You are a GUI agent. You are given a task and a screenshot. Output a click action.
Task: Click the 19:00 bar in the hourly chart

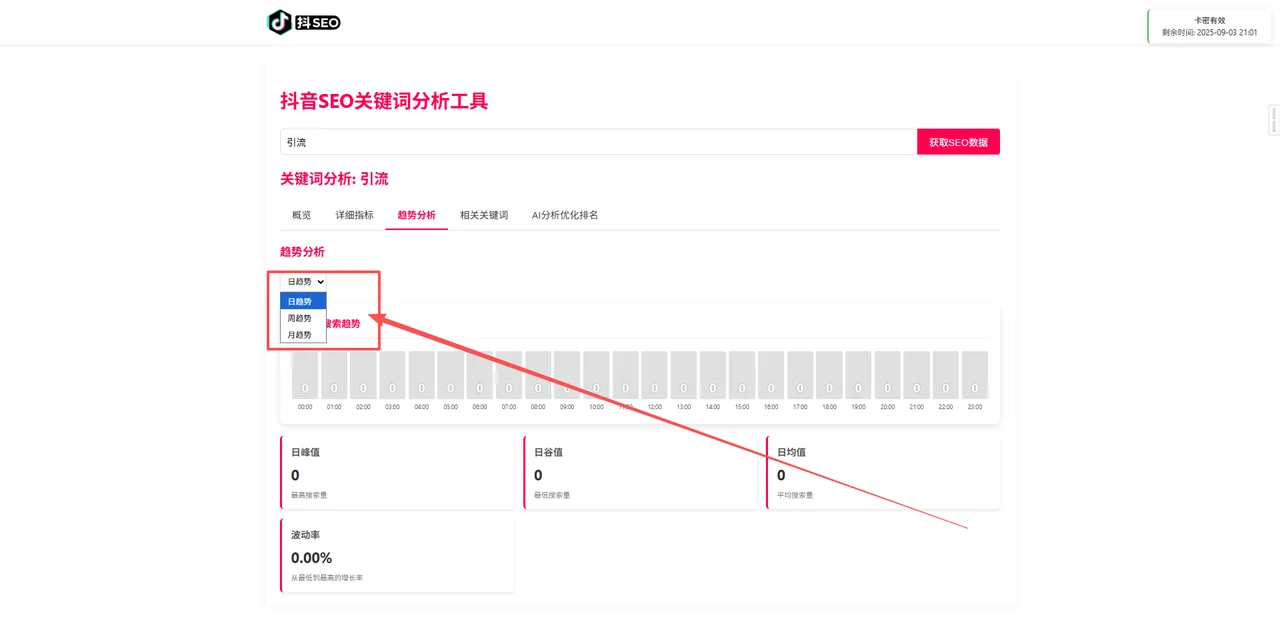pos(858,375)
